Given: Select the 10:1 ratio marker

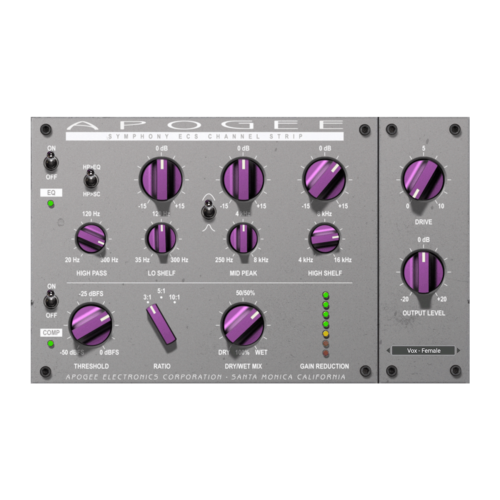Looking at the screenshot, I should [174, 297].
